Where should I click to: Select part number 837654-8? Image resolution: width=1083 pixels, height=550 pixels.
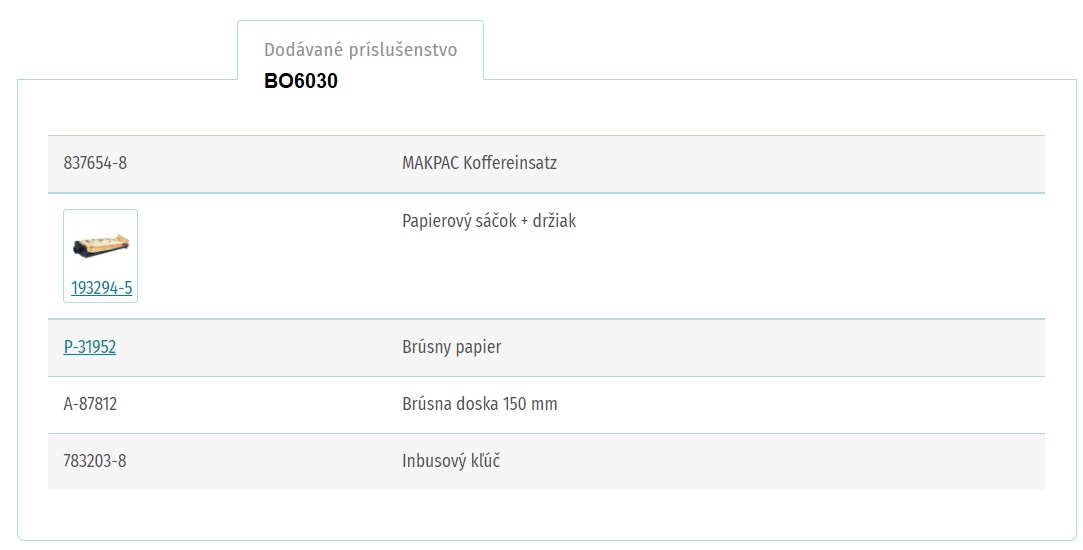pos(95,163)
